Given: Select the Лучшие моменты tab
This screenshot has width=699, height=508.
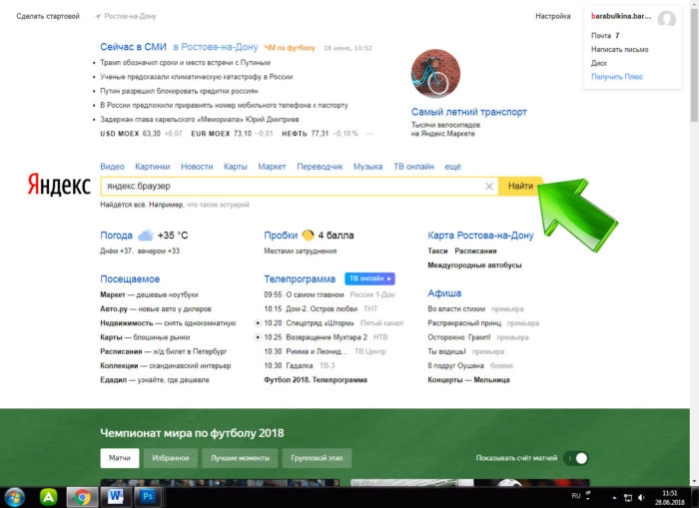Looking at the screenshot, I should (240, 458).
